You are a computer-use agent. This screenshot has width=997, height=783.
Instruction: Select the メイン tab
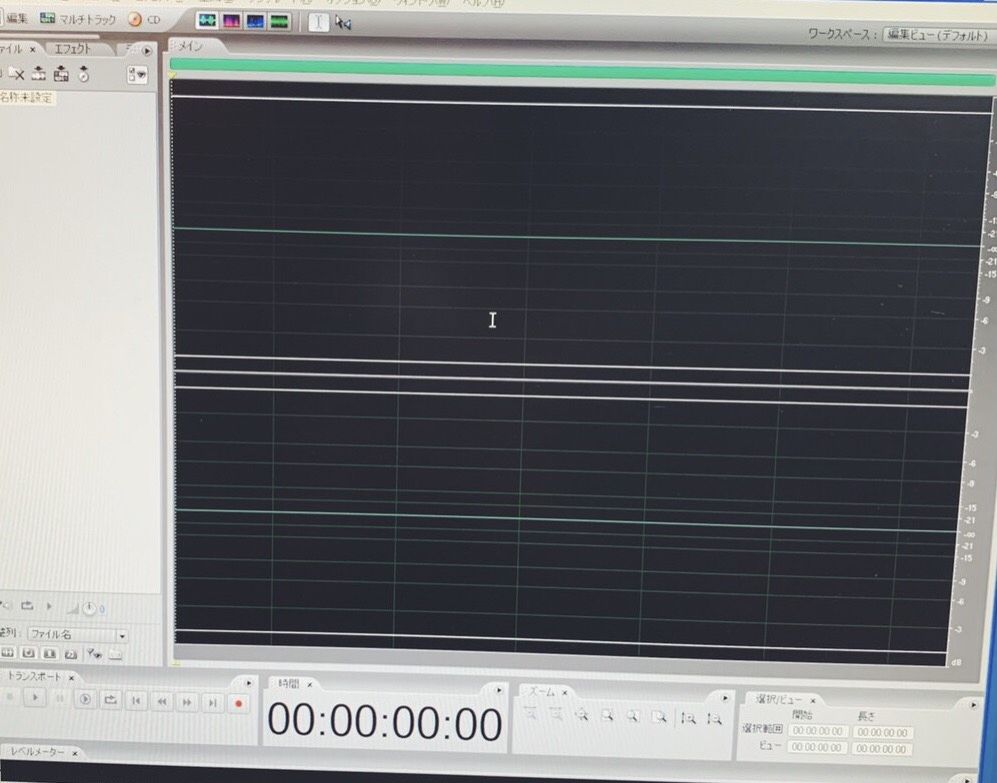[x=191, y=46]
